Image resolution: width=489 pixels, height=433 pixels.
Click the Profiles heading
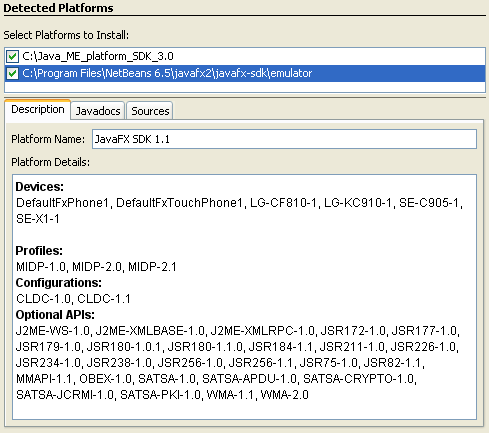click(x=39, y=251)
